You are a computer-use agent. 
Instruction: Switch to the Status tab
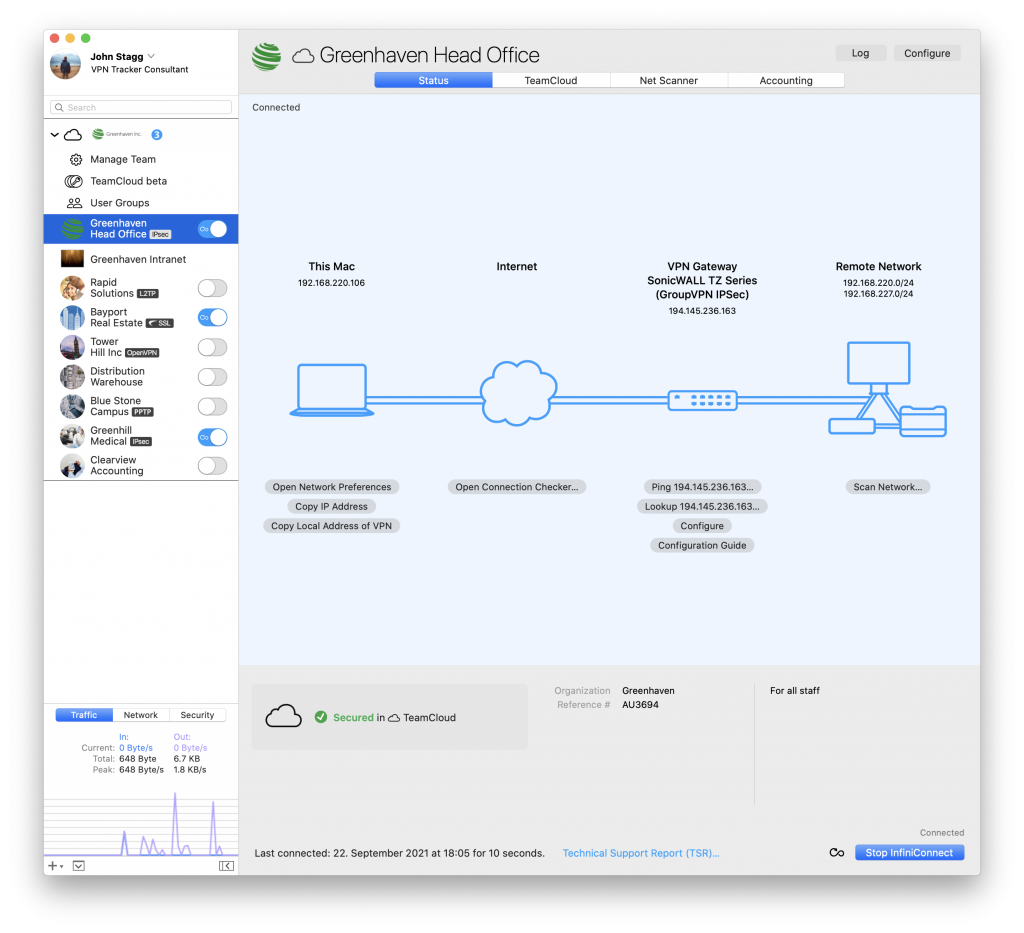434,80
